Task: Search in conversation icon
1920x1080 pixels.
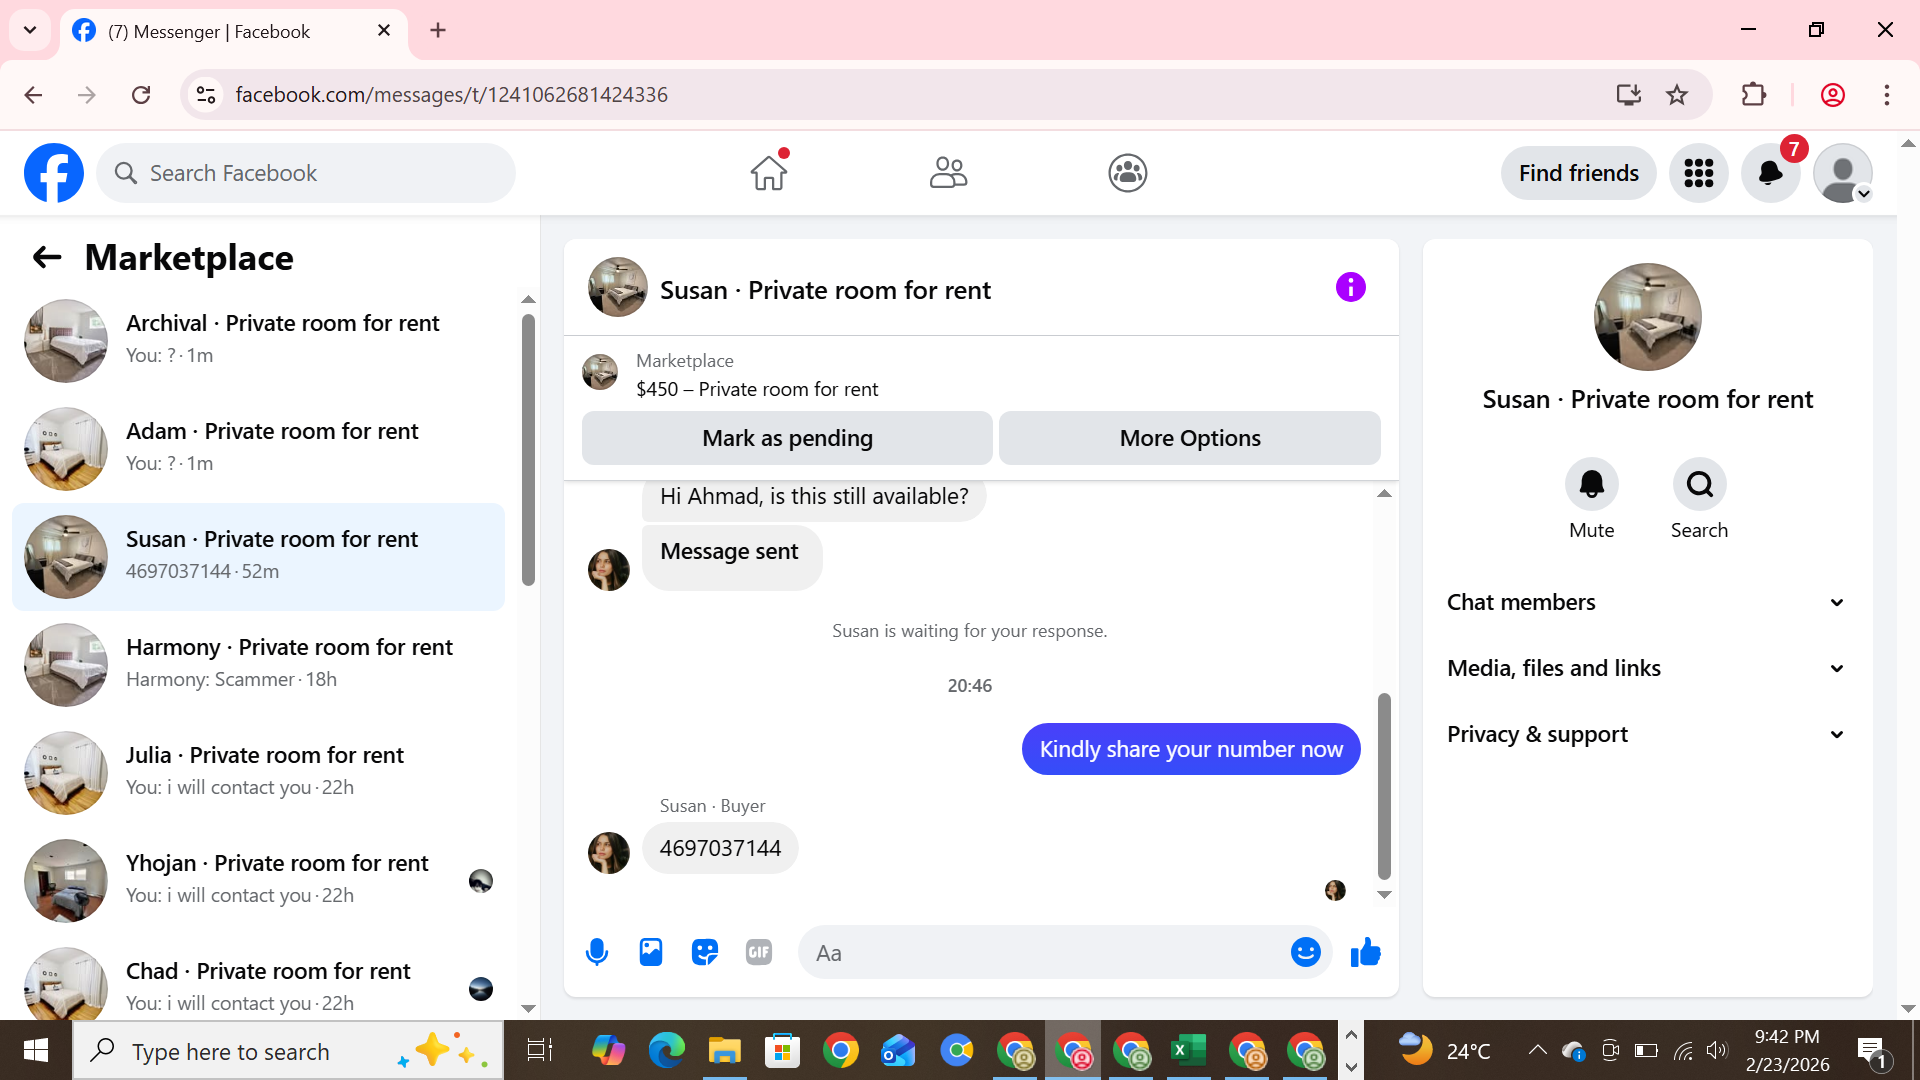Action: (x=1699, y=485)
